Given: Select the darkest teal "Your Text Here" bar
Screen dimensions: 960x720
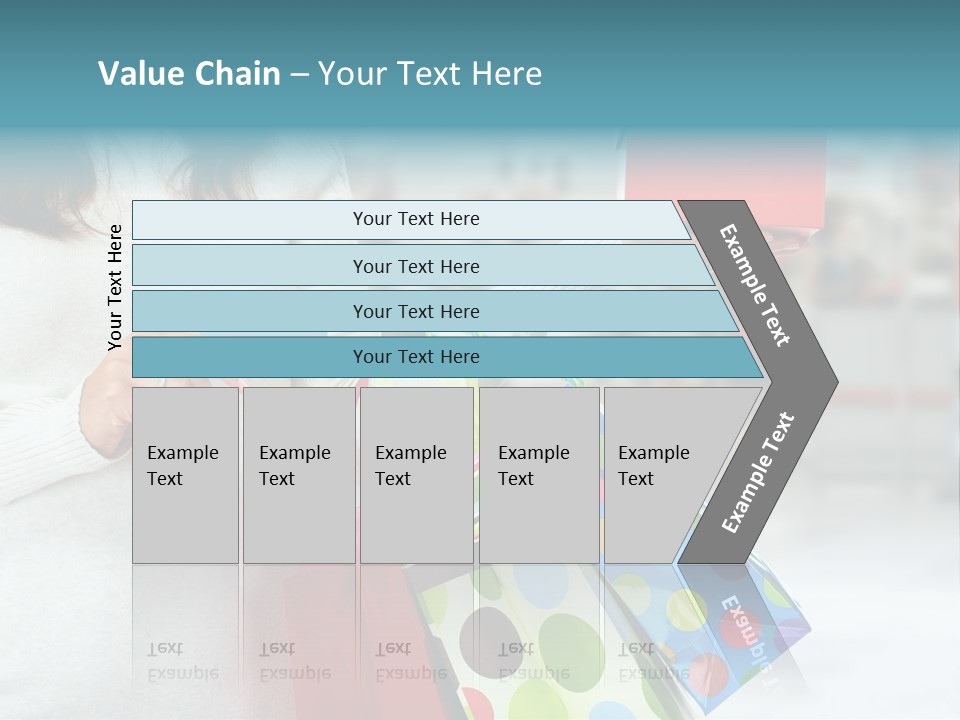Looking at the screenshot, I should click(416, 357).
